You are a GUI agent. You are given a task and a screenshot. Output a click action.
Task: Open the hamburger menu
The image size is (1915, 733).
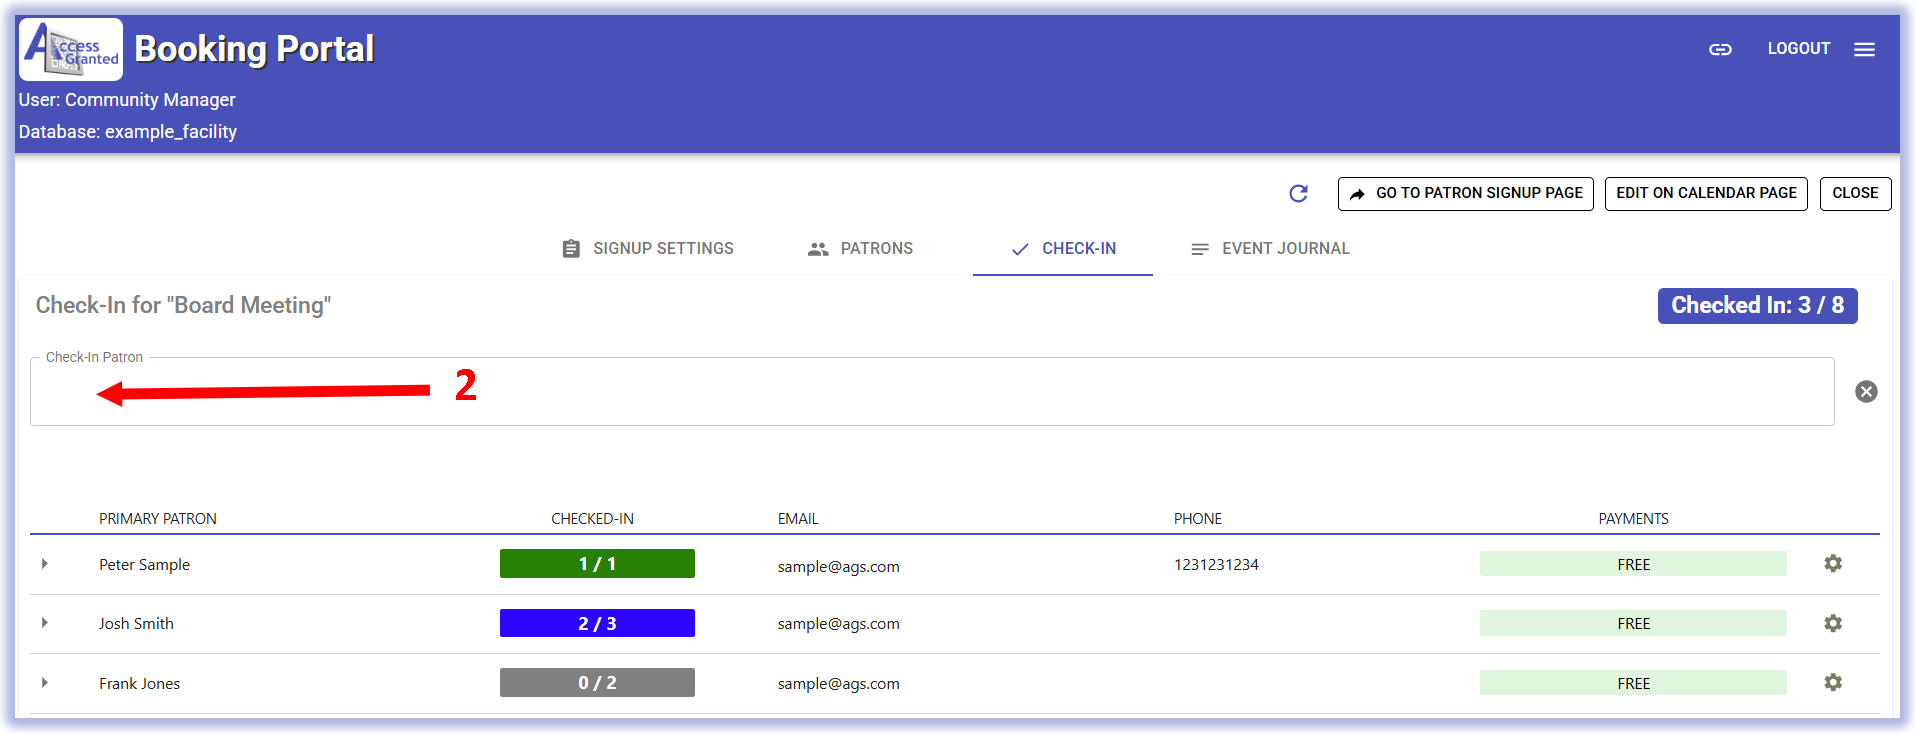click(1864, 49)
